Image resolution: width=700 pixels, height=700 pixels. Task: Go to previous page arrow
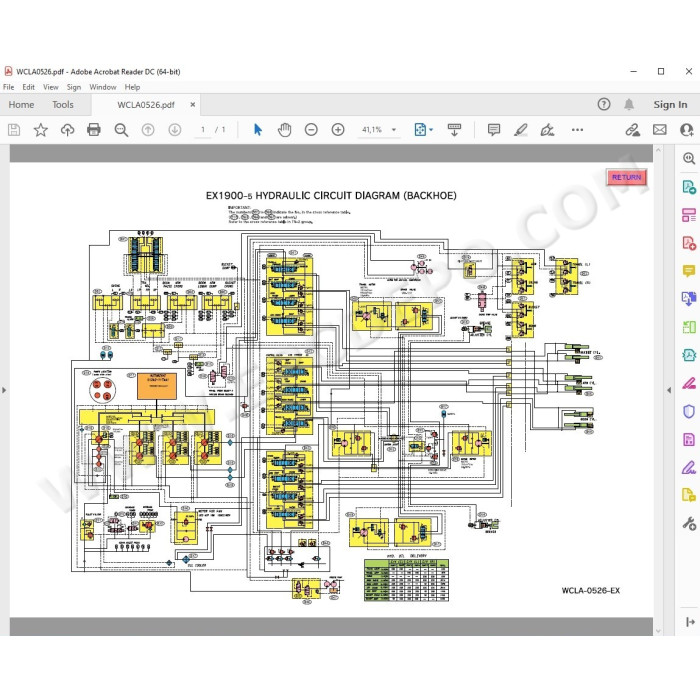(148, 130)
